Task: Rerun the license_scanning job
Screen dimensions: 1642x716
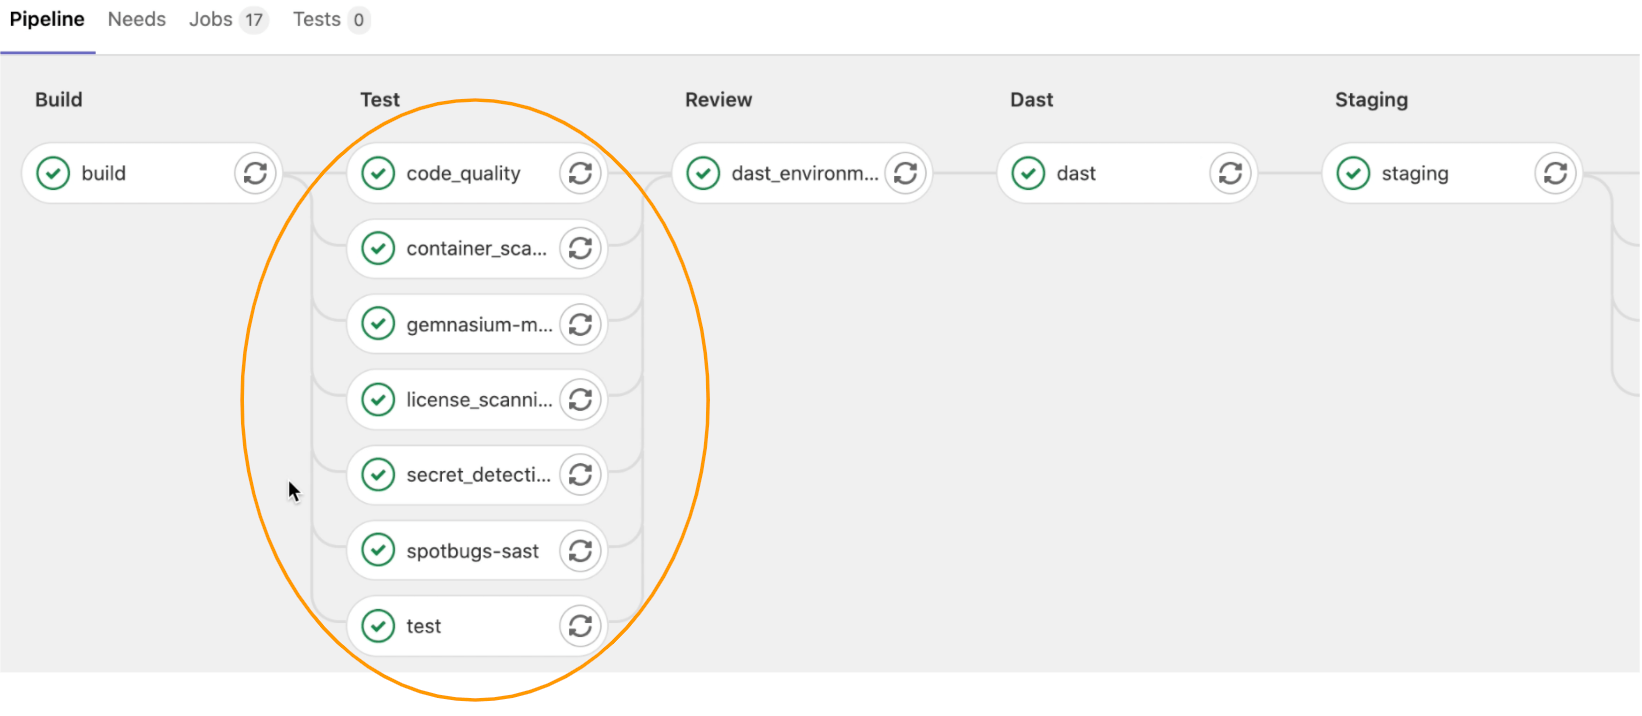Action: [580, 400]
